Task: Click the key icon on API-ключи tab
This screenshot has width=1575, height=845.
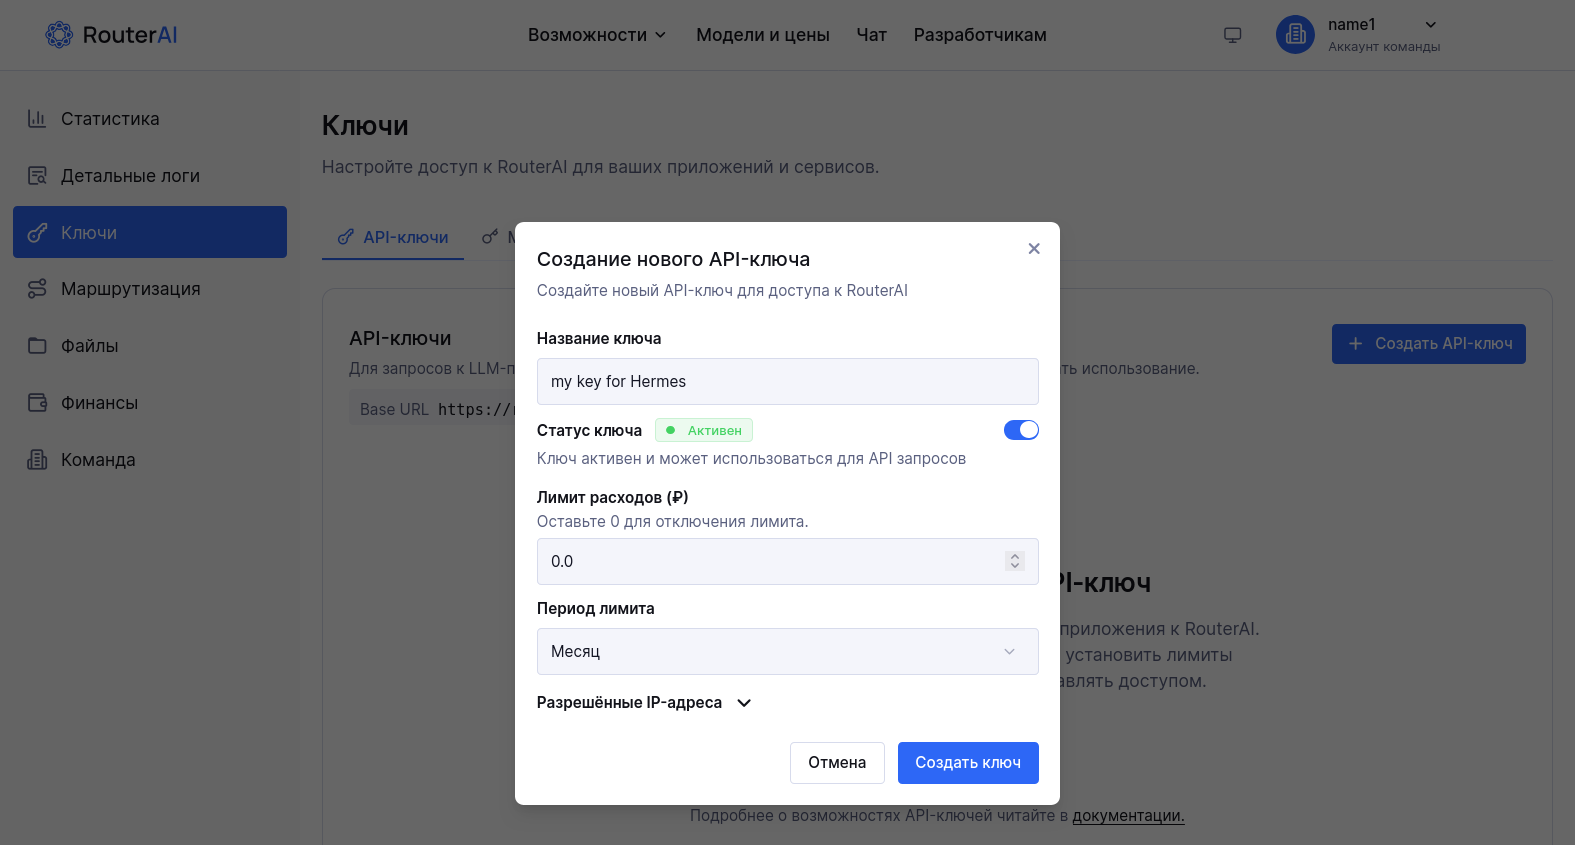Action: (345, 237)
